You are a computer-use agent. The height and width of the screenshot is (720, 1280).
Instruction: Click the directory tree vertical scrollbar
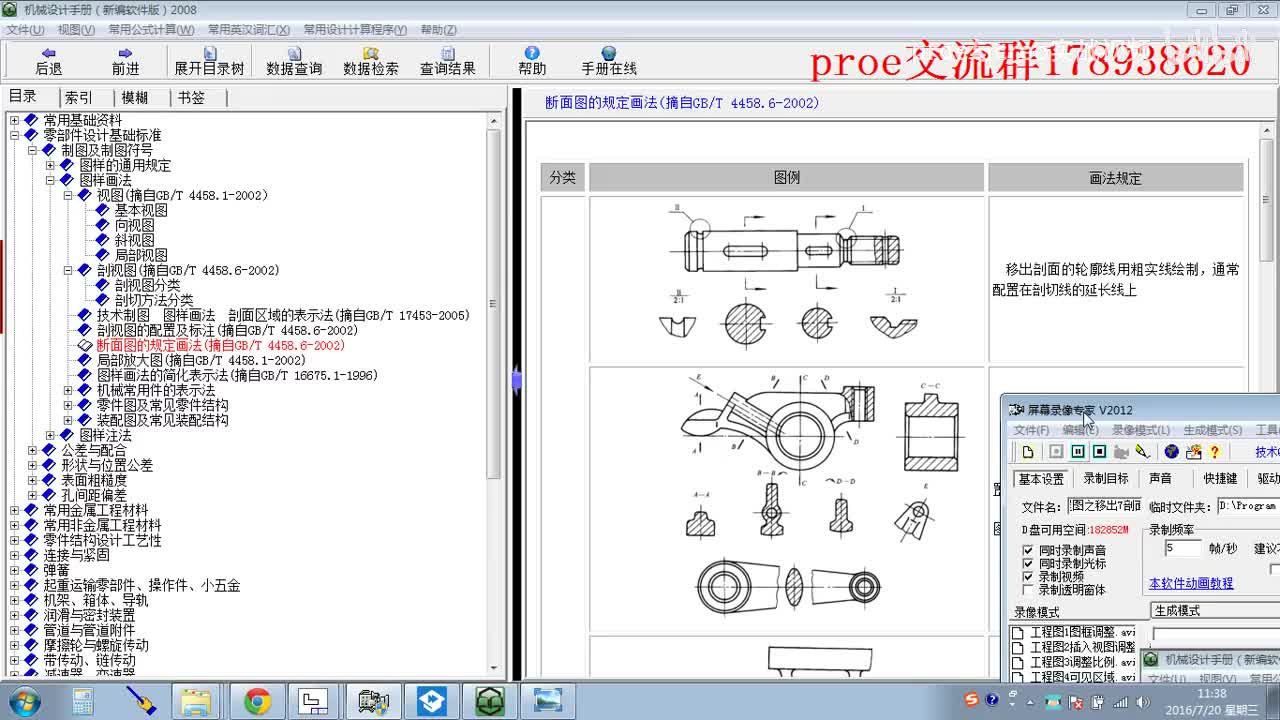tap(494, 393)
